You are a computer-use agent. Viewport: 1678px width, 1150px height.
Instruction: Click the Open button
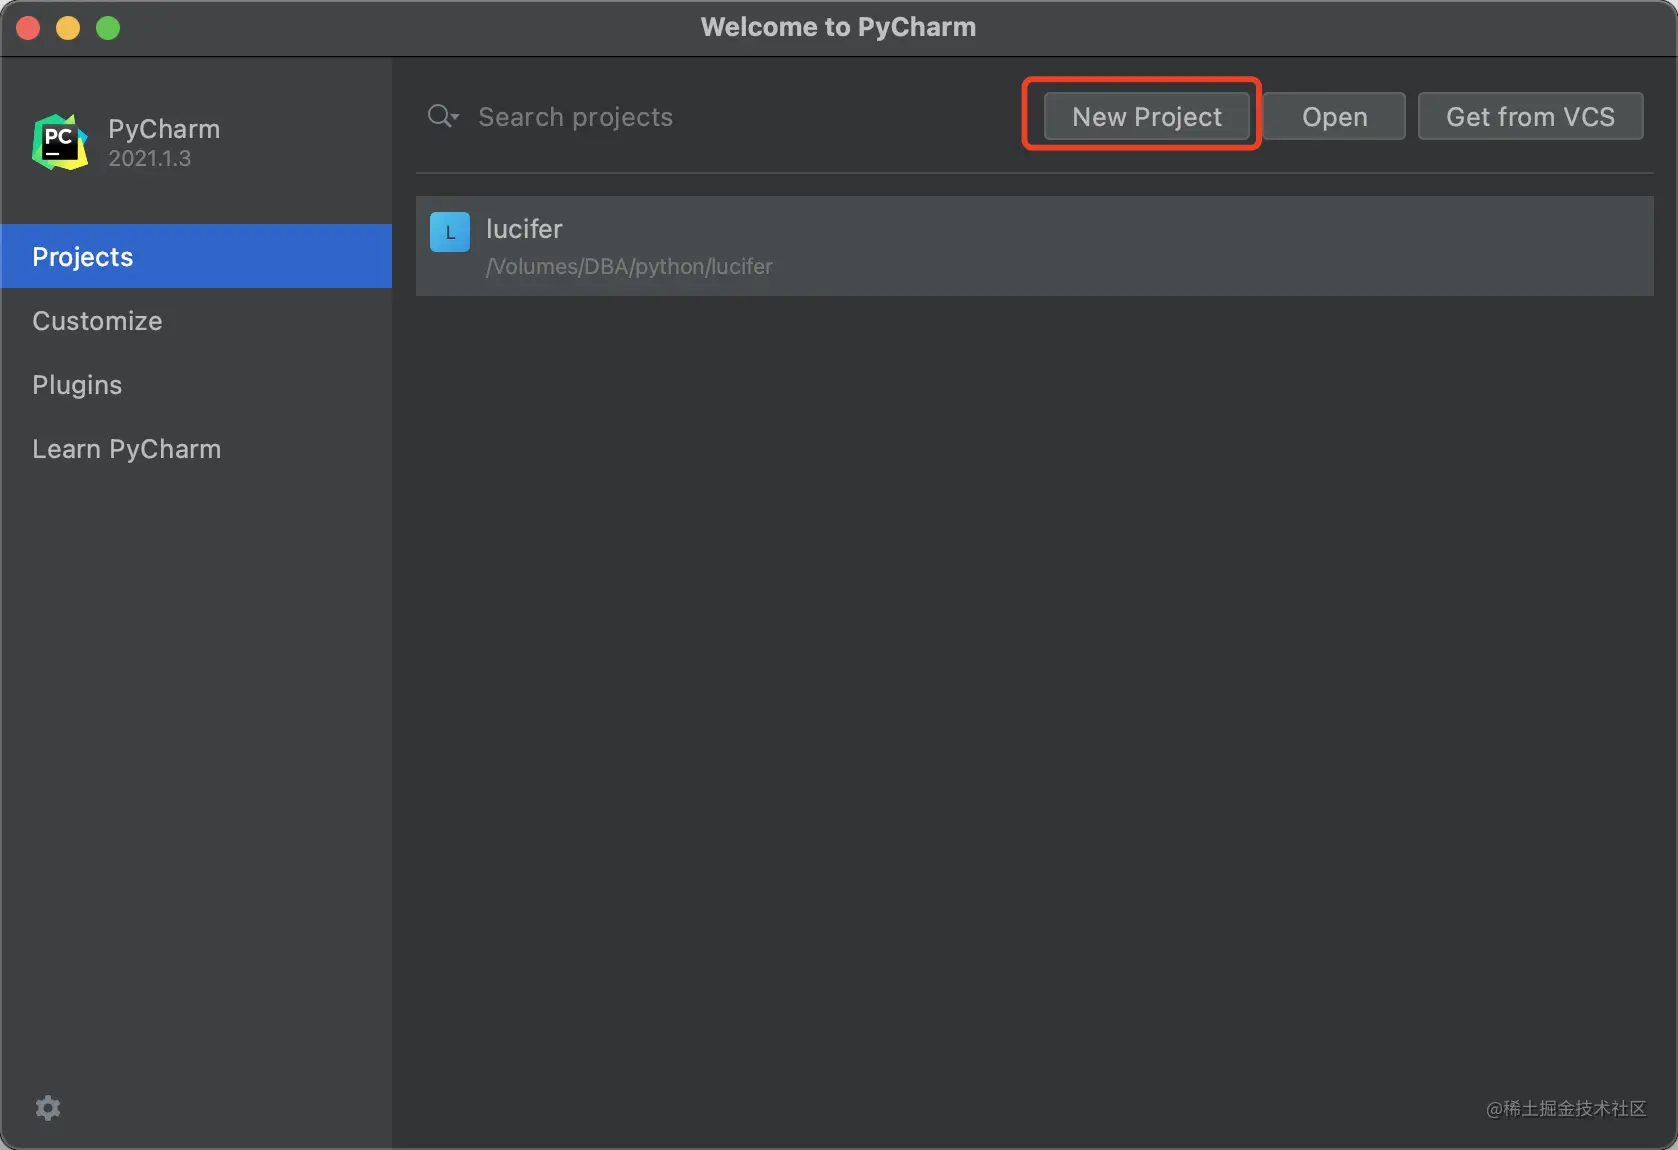1334,117
